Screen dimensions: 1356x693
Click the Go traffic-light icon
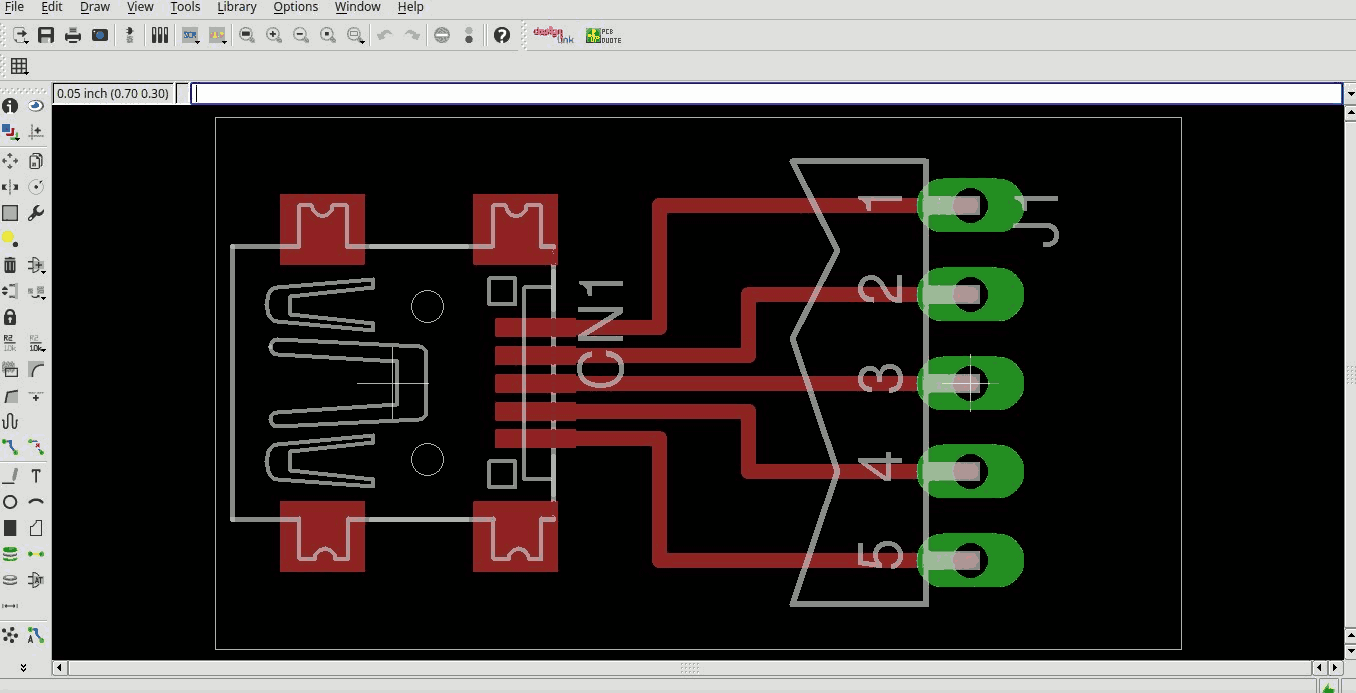[469, 35]
